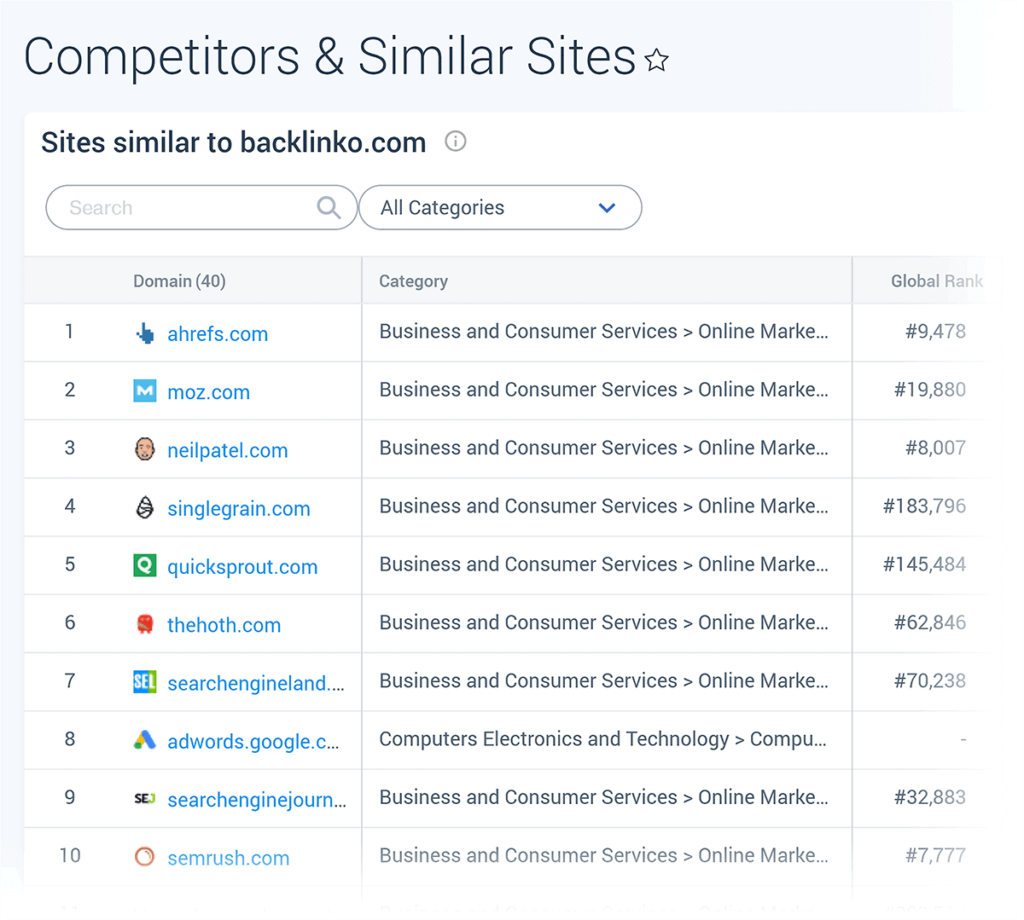The width and height of the screenshot is (1024, 920).
Task: Click the favorite star icon beside the title
Action: (656, 60)
